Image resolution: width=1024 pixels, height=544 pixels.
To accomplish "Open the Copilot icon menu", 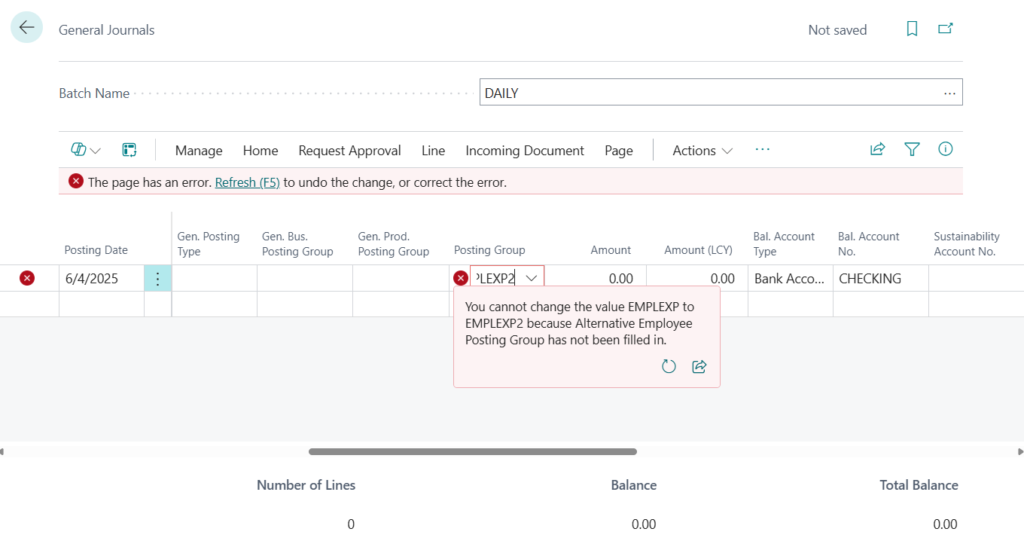I will [x=86, y=150].
